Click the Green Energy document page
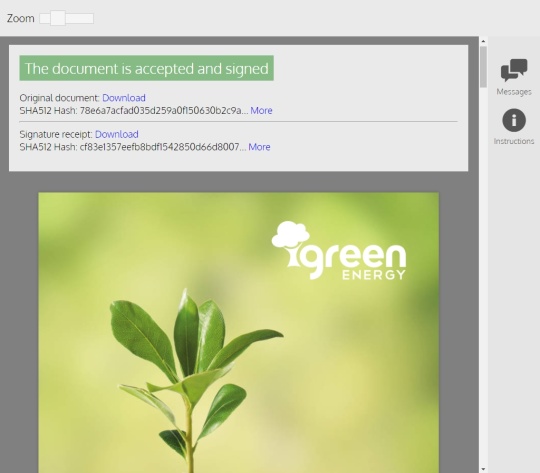 coord(238,332)
